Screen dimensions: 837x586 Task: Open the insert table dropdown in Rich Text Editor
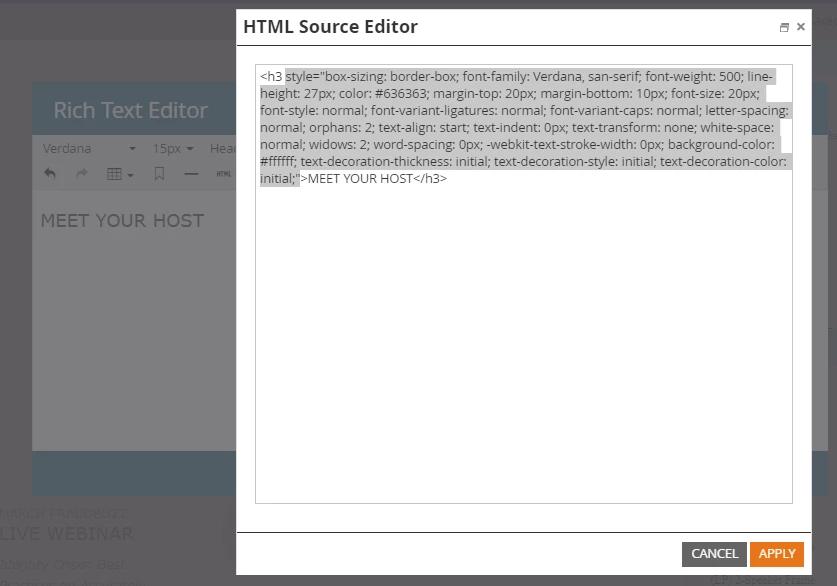(120, 174)
